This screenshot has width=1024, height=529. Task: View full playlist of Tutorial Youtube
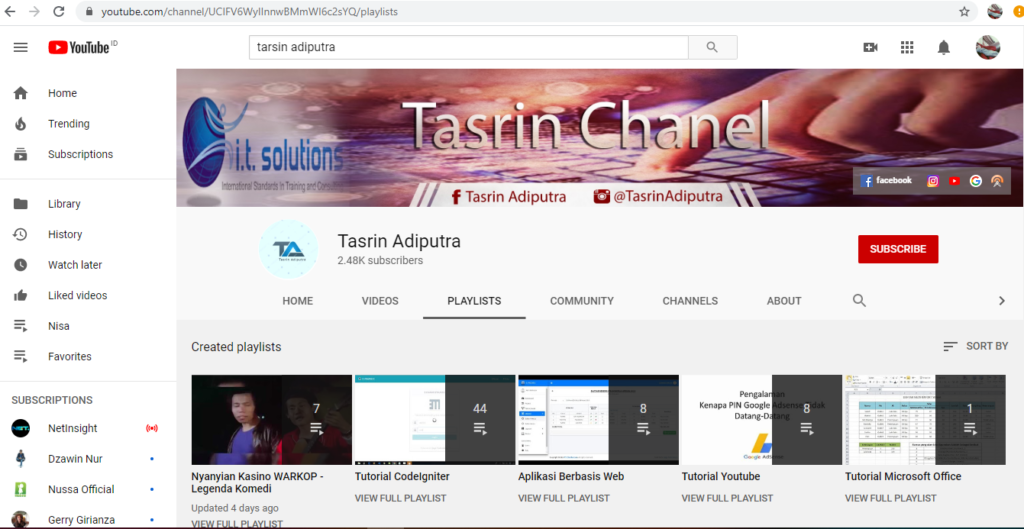point(728,498)
